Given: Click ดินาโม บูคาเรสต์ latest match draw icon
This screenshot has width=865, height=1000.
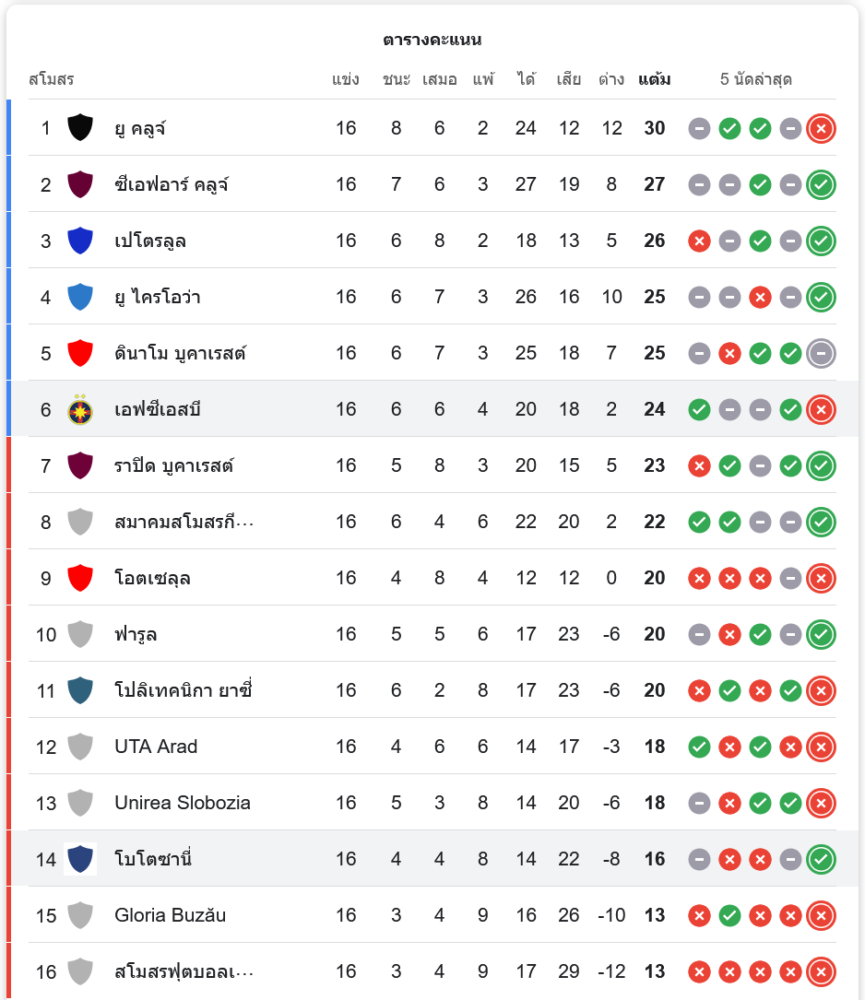Looking at the screenshot, I should pos(821,353).
